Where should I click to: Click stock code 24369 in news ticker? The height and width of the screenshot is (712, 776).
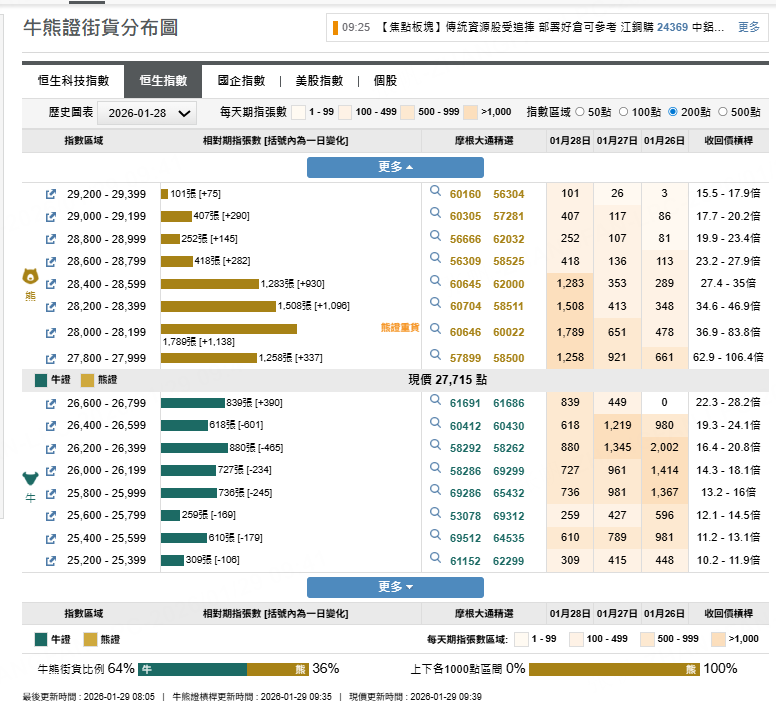672,27
